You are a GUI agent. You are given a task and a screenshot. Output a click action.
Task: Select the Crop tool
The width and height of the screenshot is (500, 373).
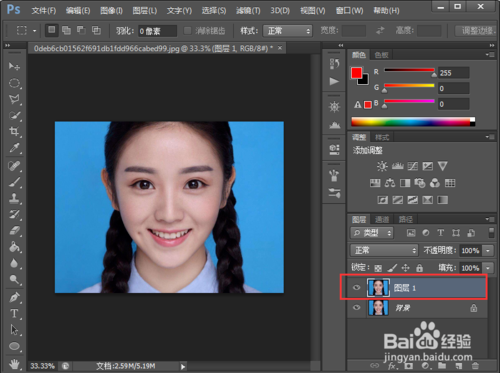14,131
